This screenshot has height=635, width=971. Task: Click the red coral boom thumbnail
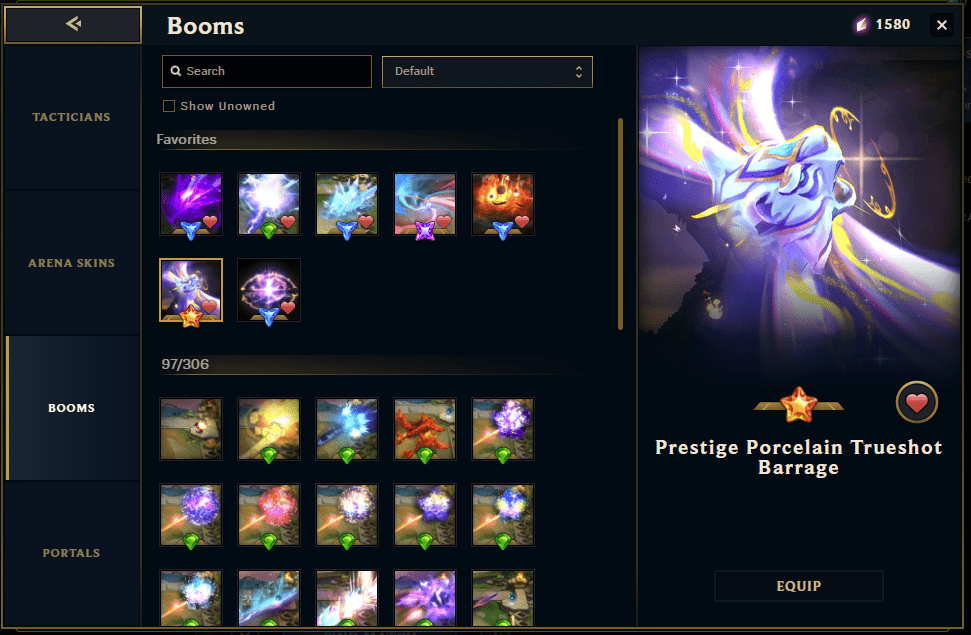425,429
